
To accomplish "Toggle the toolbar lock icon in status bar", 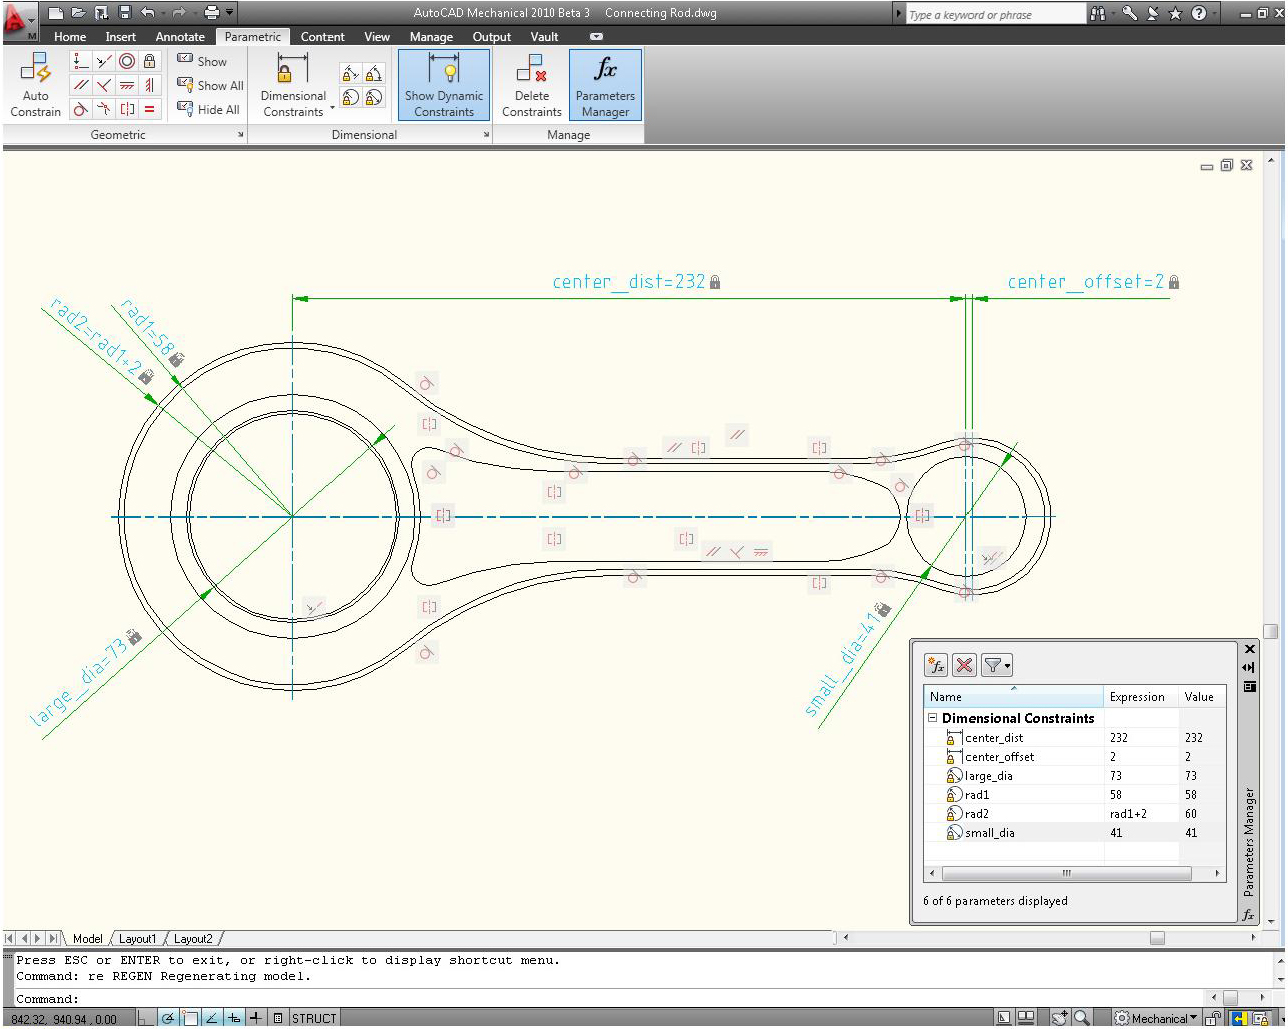I will (1213, 1018).
